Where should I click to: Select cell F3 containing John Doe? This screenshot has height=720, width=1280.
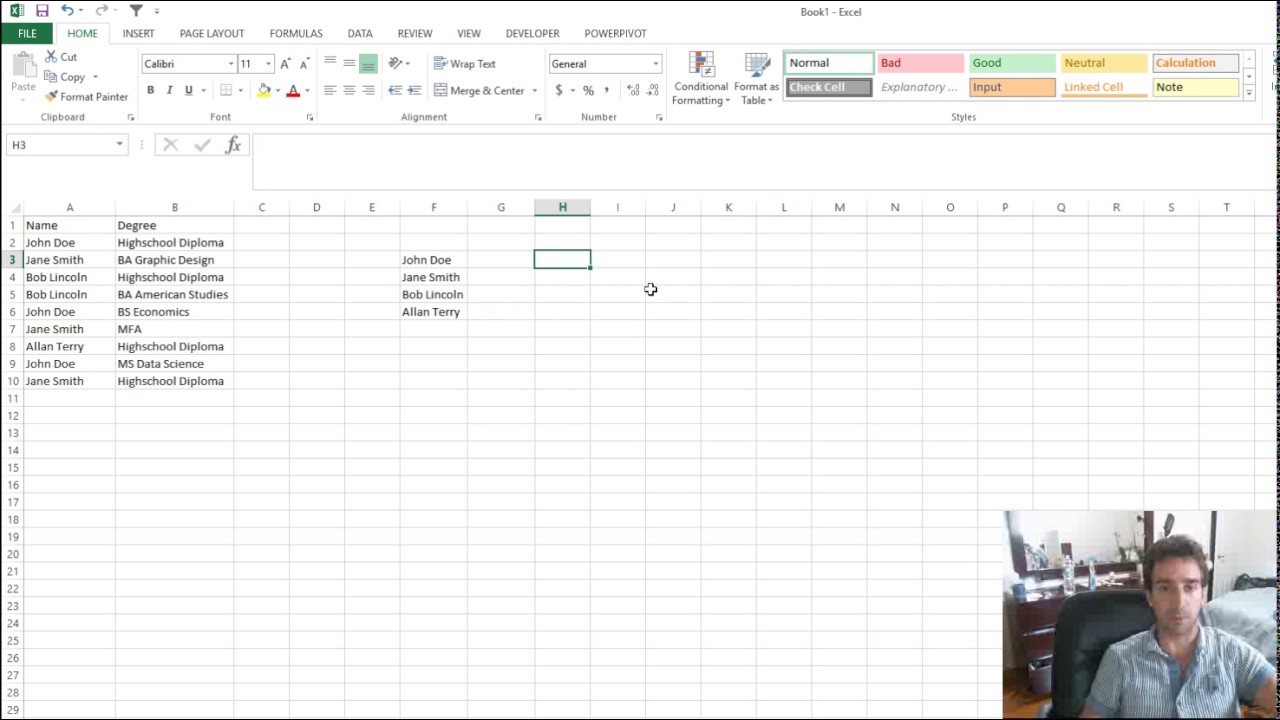click(x=433, y=260)
